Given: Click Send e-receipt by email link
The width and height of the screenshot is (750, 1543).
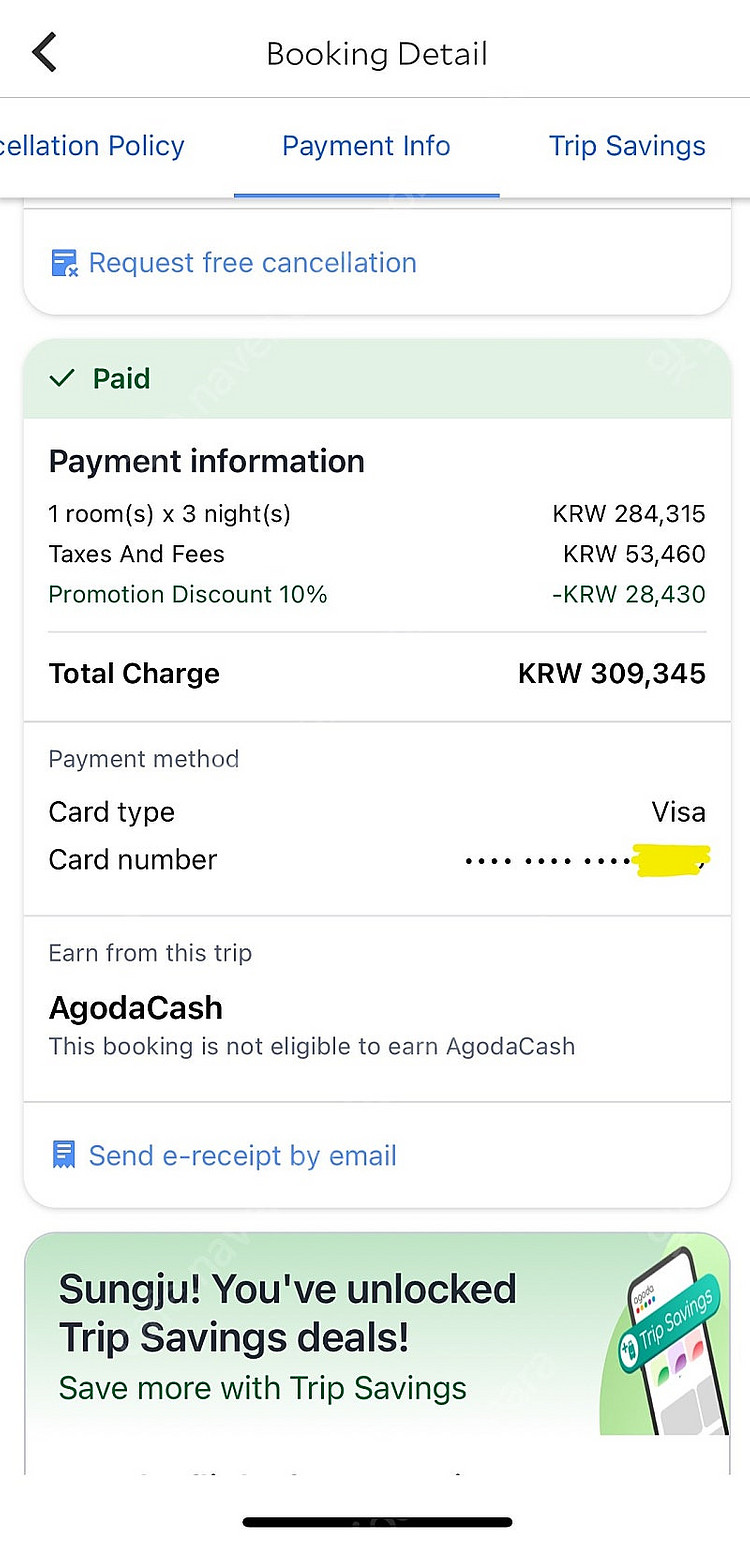Looking at the screenshot, I should 242,1156.
